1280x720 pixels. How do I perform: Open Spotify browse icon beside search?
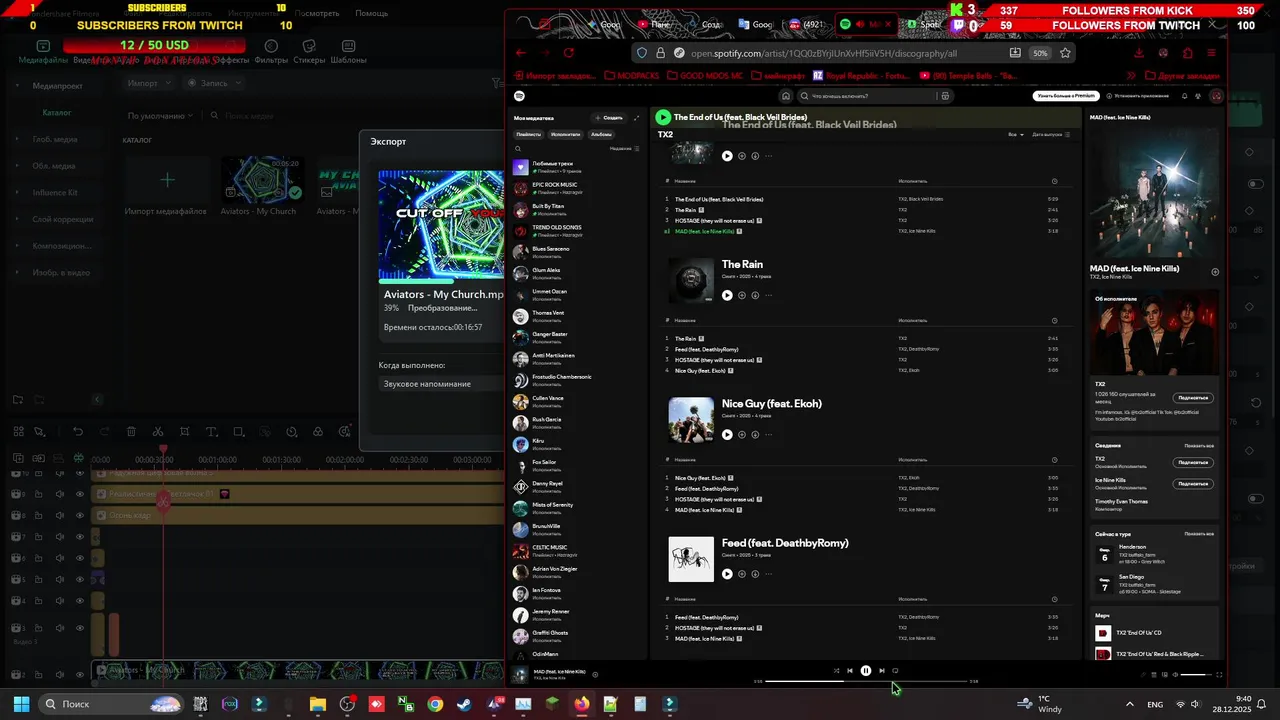(x=944, y=96)
